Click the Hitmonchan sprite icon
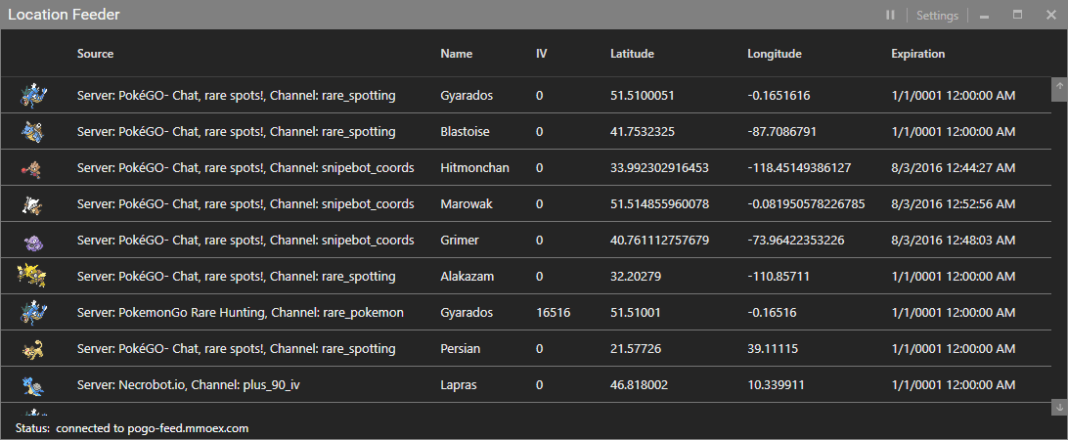This screenshot has width=1068, height=440. pyautogui.click(x=32, y=168)
